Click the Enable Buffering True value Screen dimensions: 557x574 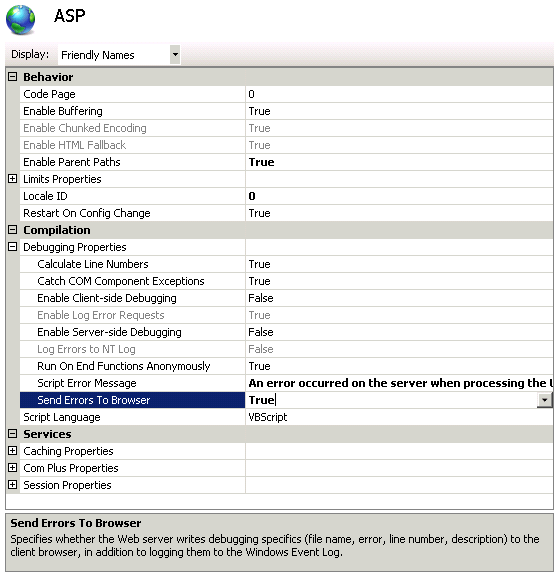click(259, 111)
